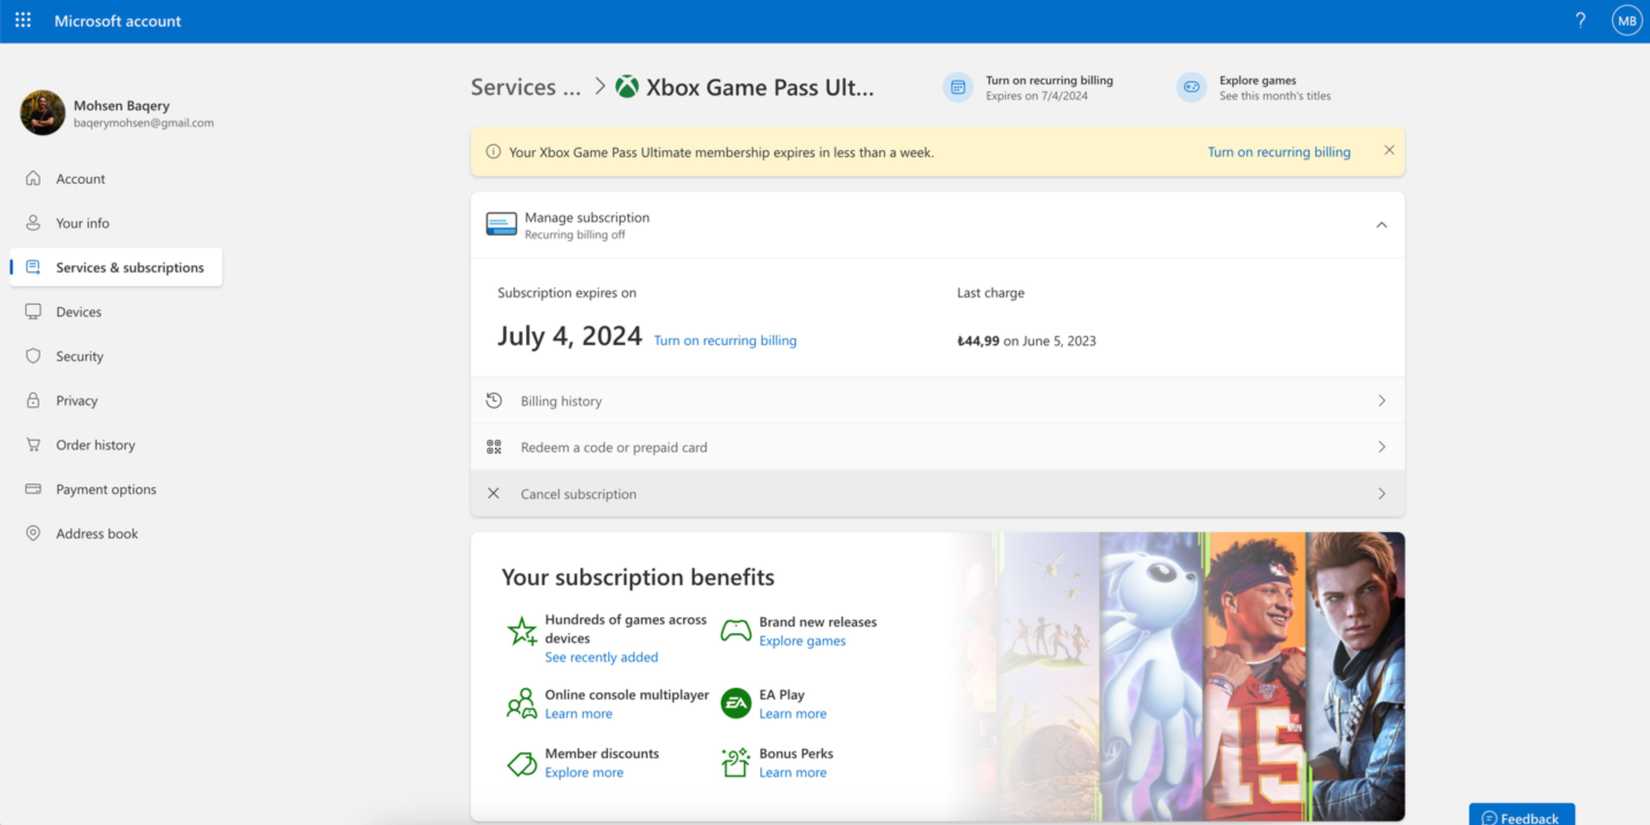Click the Privacy lock icon

(33, 400)
